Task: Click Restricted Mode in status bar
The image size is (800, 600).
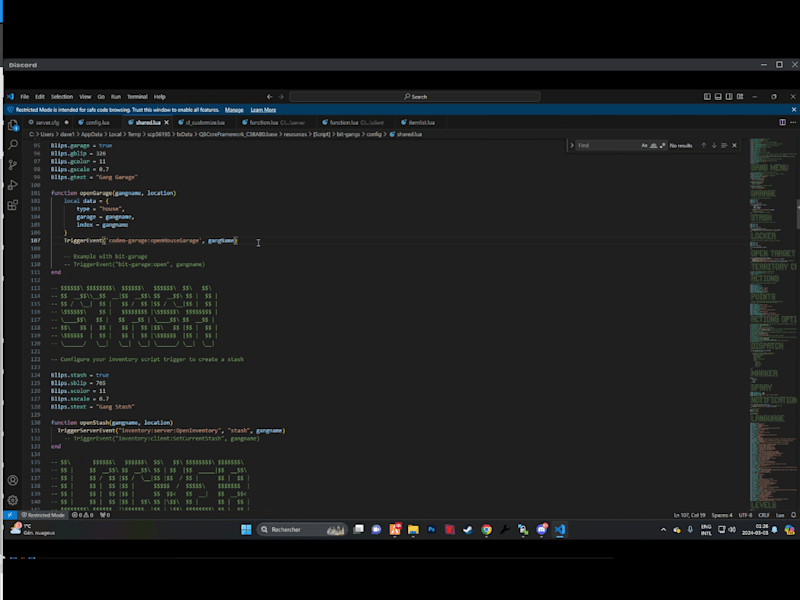Action: [43, 515]
